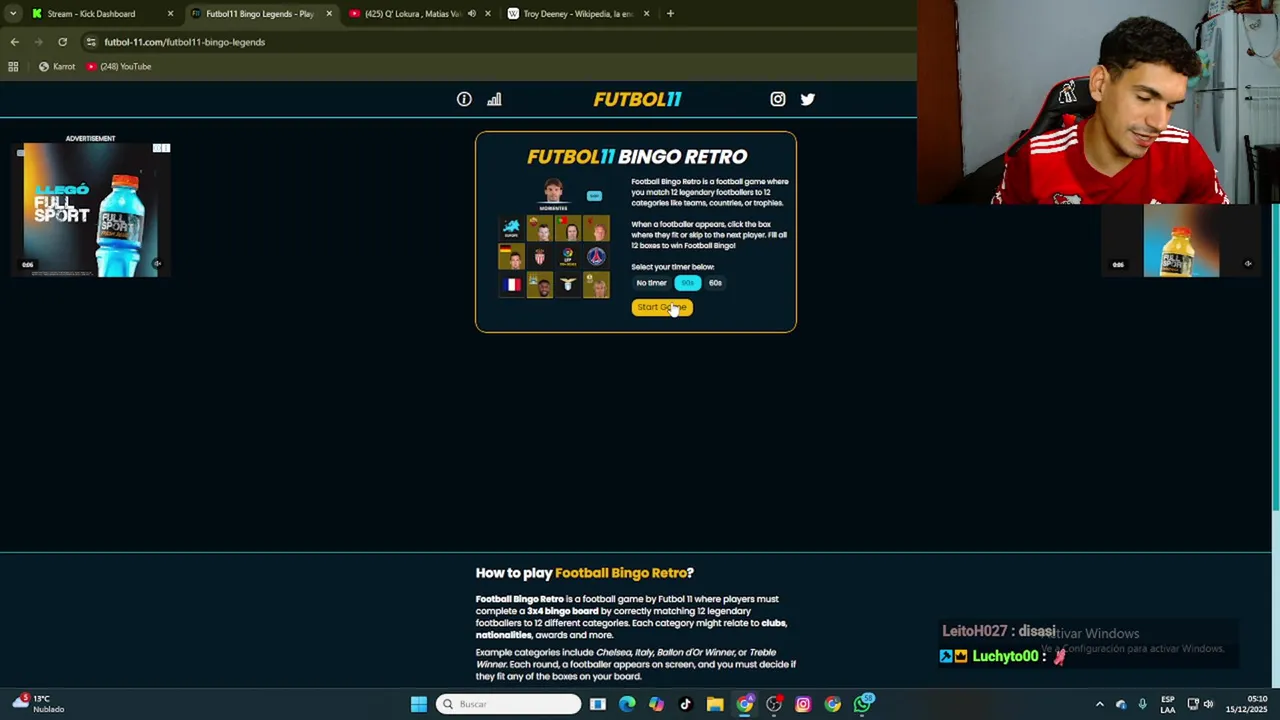Viewport: 1280px width, 720px height.
Task: Open OBS Studio from taskbar
Action: (x=774, y=704)
